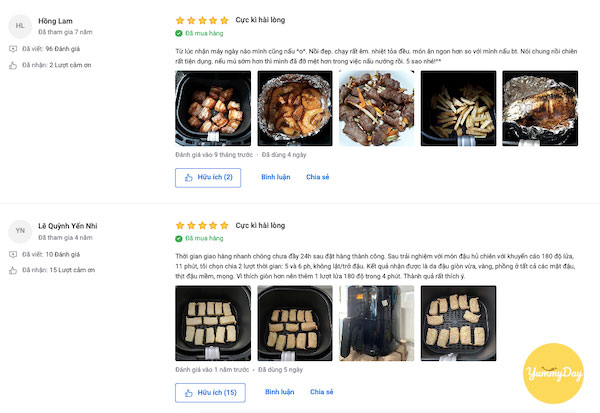Click the YummyDay yellow logo badge
The image size is (600, 413).
coord(553,373)
